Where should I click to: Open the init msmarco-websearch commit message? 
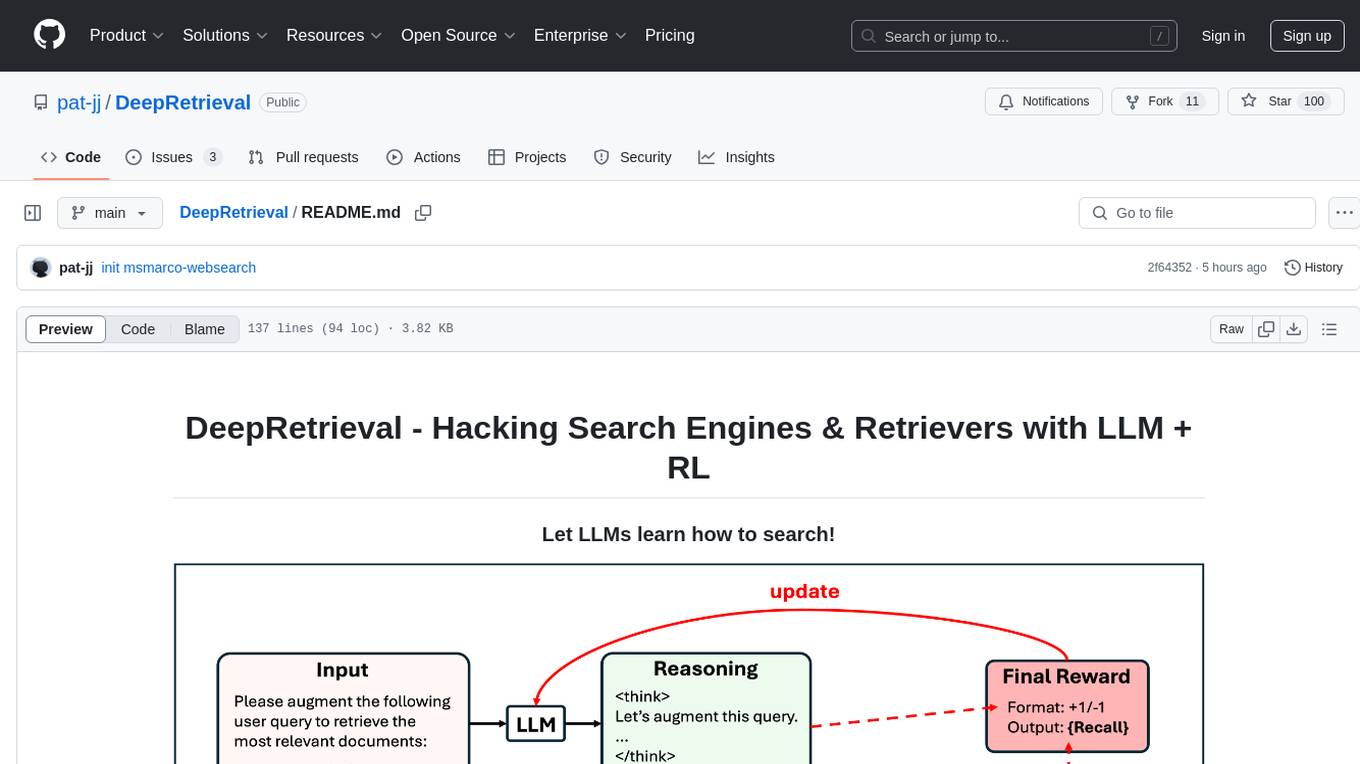(179, 267)
